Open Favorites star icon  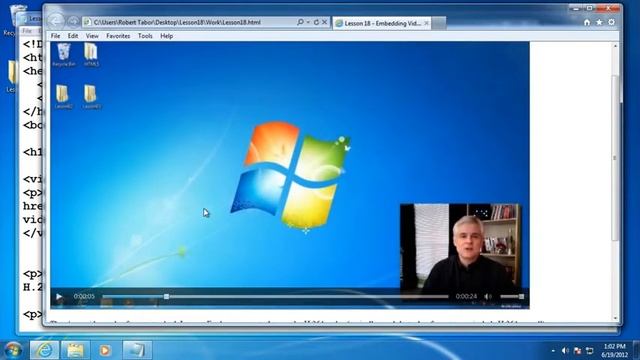(599, 22)
